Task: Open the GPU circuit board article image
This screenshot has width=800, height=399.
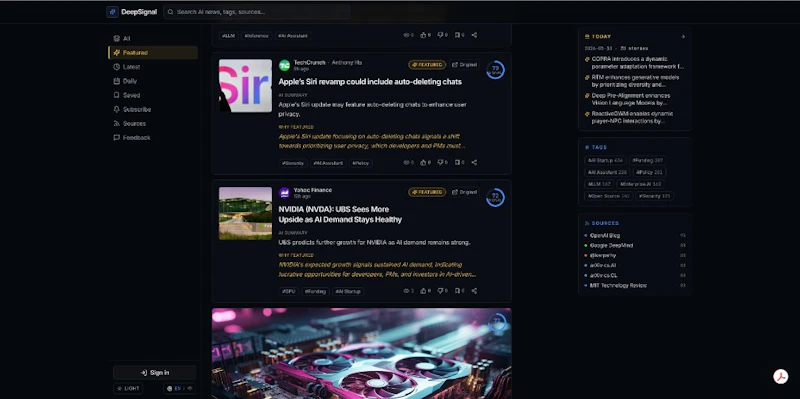Action: 362,354
